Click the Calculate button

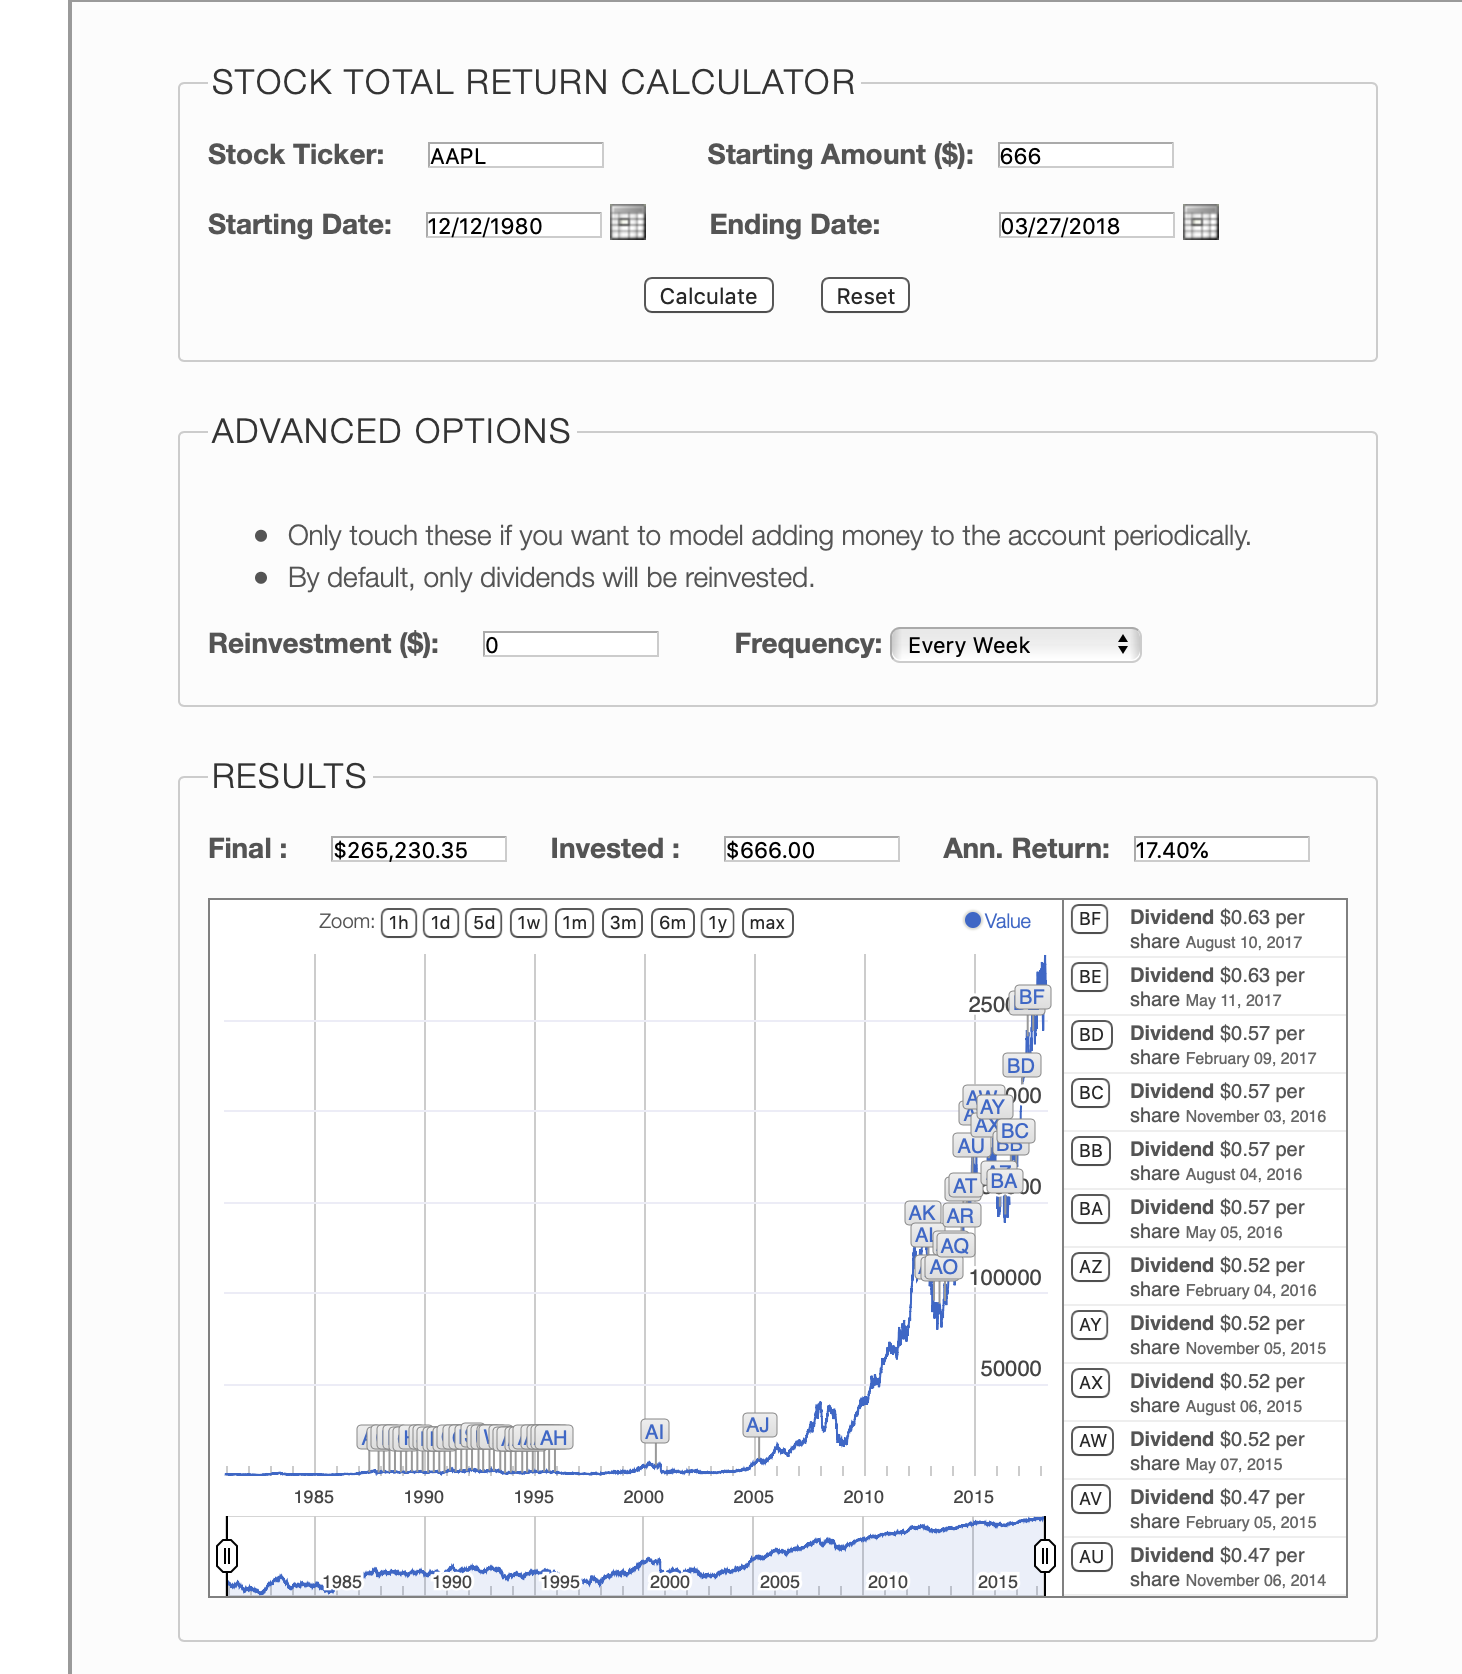click(x=709, y=296)
